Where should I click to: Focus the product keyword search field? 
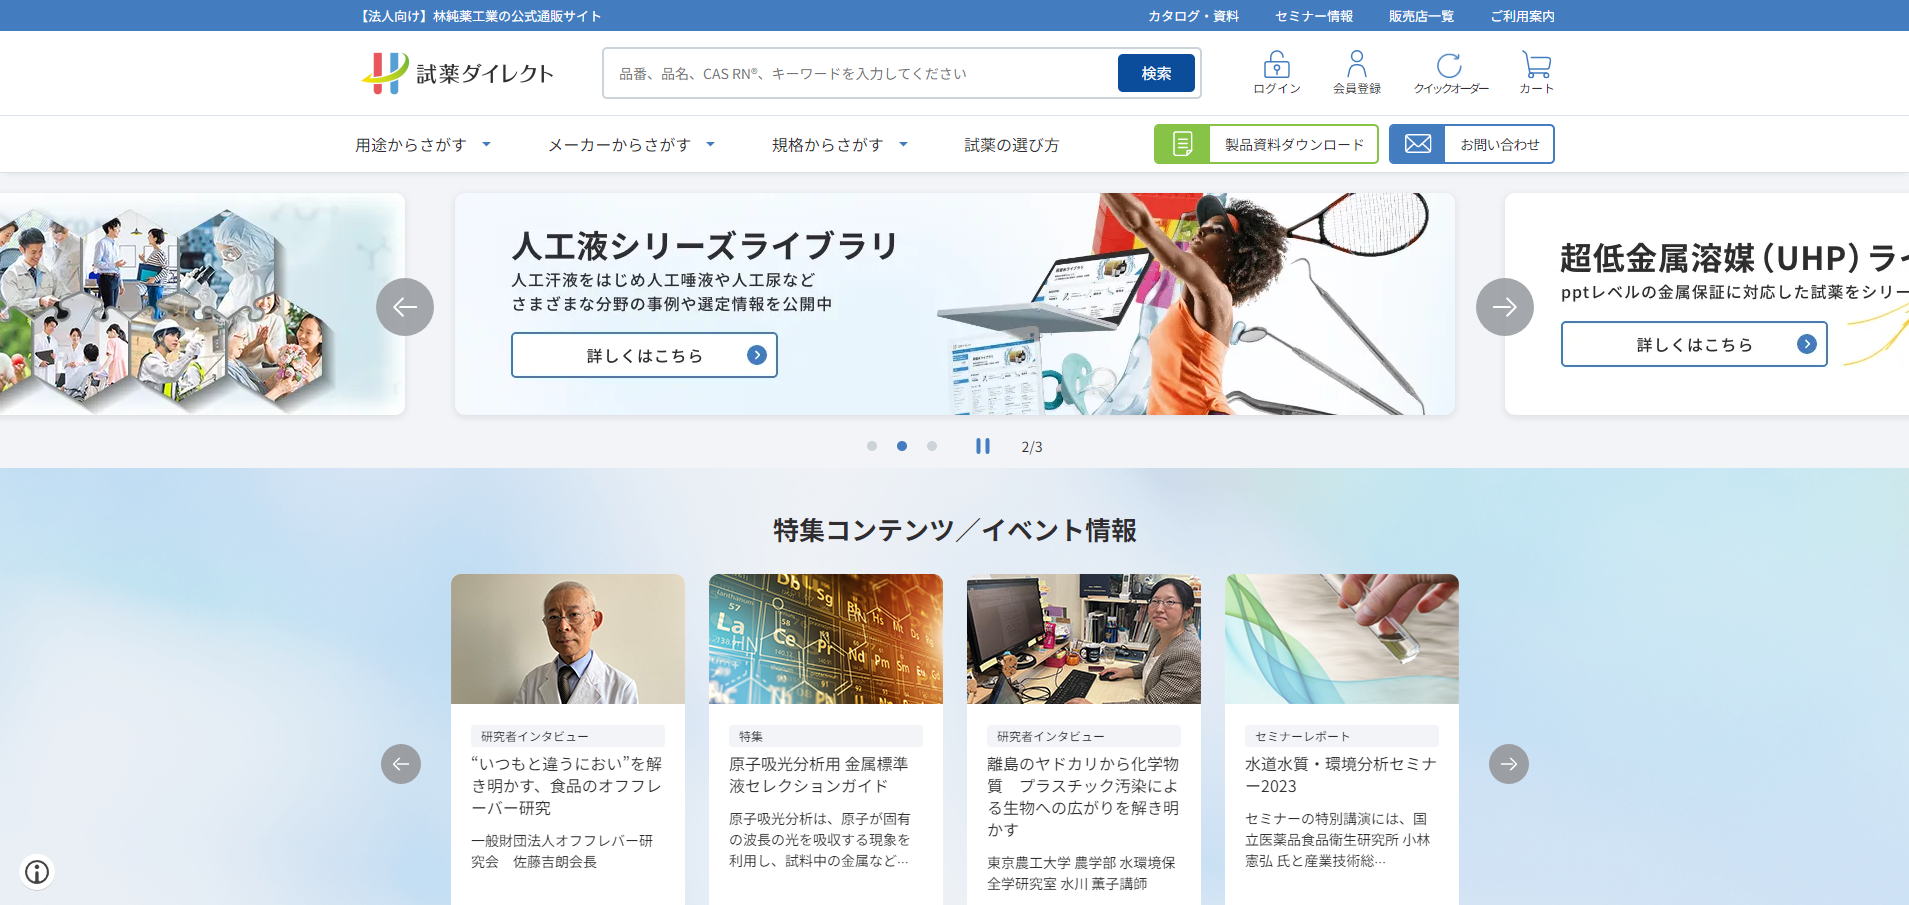(860, 73)
